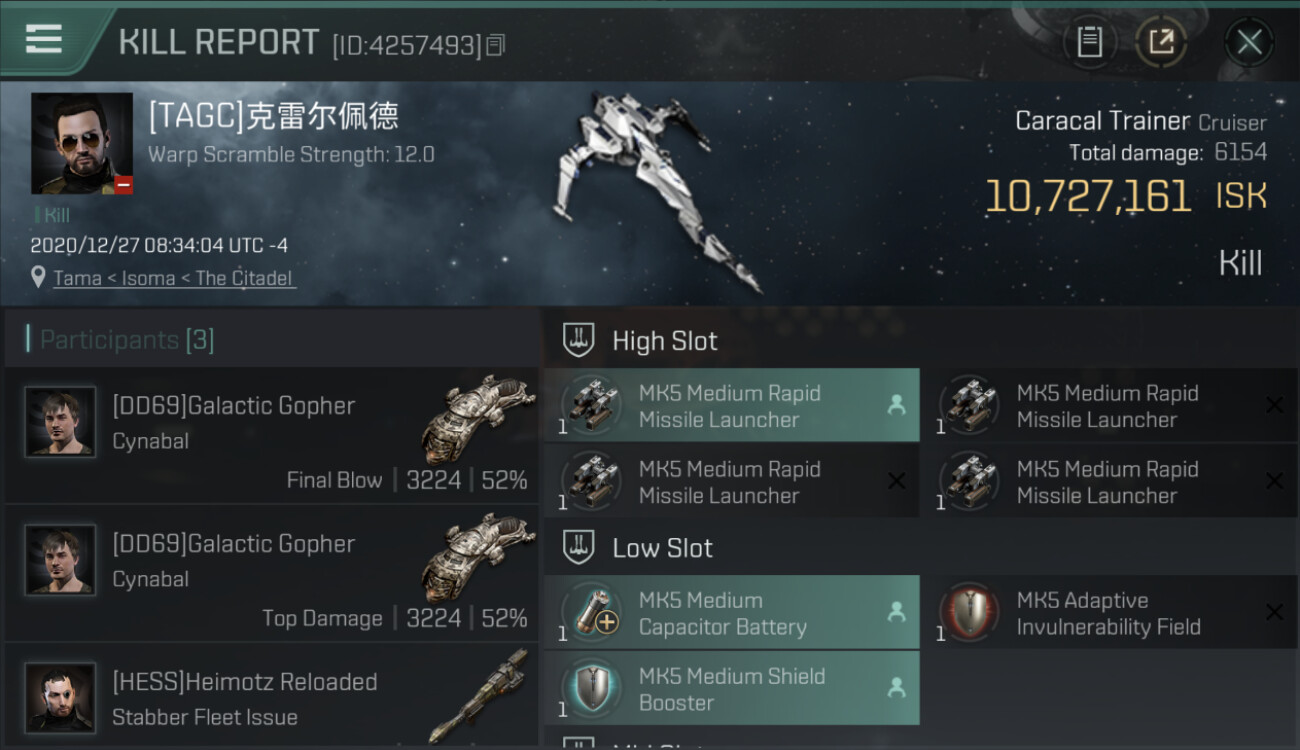Screen dimensions: 1300x750
Task: Click the share/export kill report icon
Action: [x=1161, y=42]
